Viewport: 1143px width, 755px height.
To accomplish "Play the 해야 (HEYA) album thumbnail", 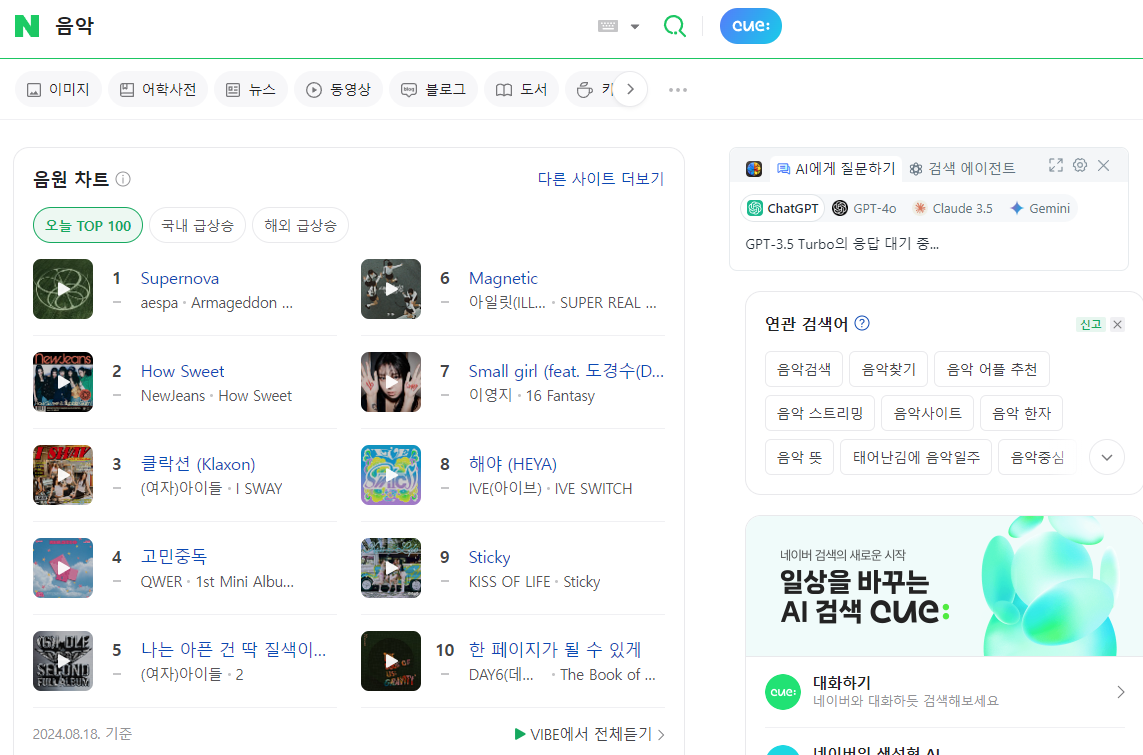I will (391, 474).
